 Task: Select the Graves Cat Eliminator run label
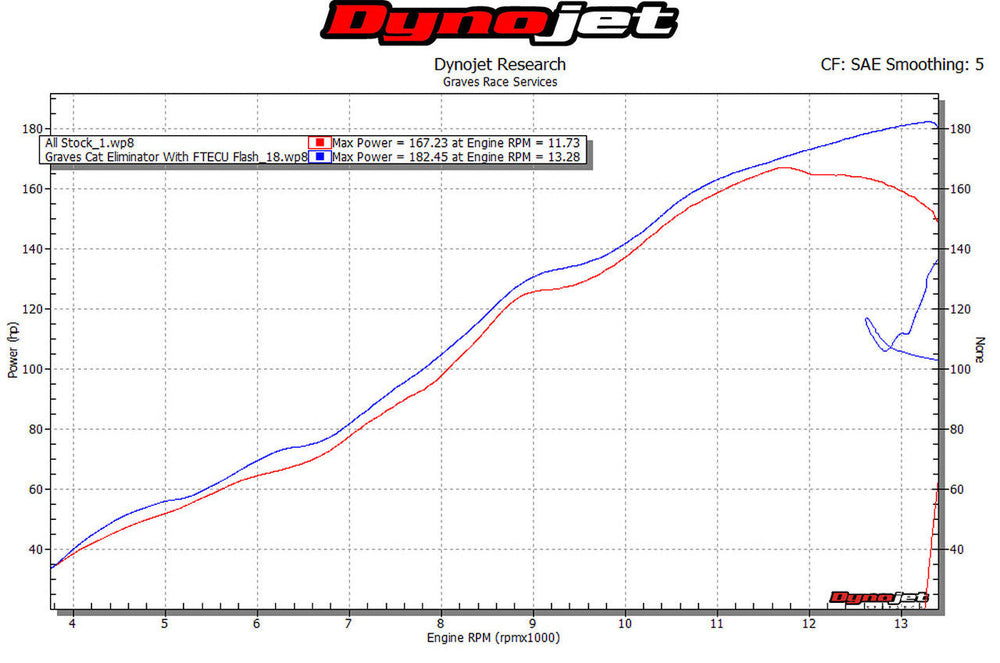pos(175,157)
